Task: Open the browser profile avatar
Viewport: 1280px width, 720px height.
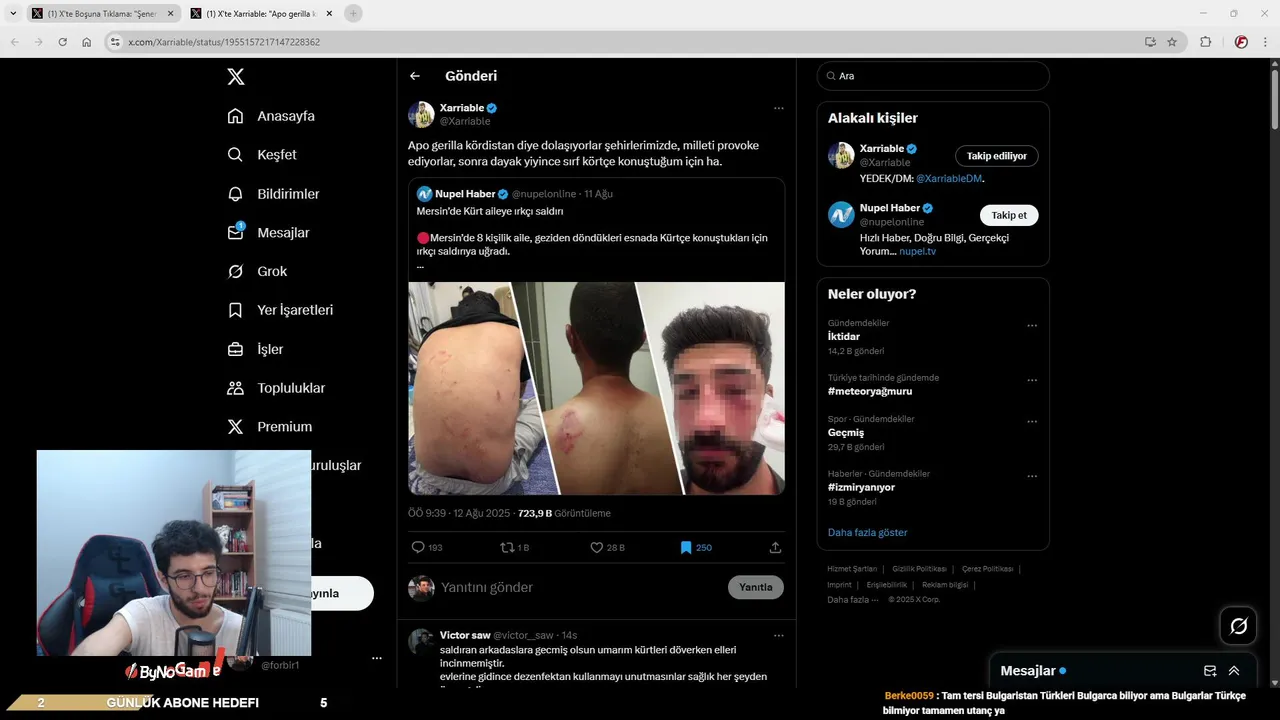Action: tap(1241, 42)
